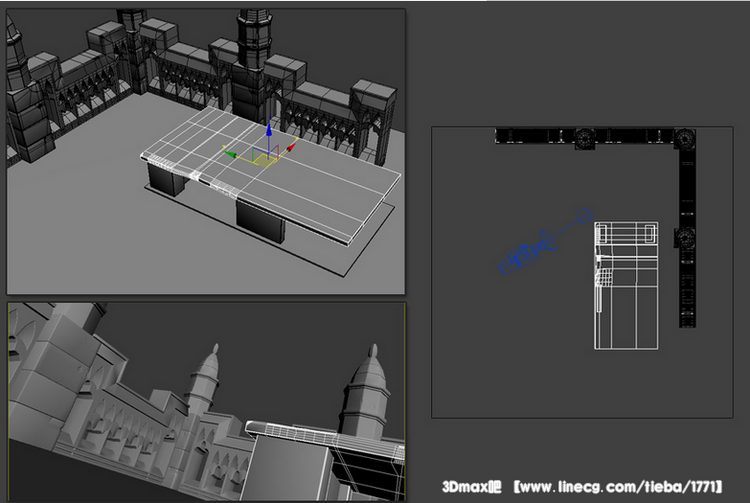Image resolution: width=750 pixels, height=503 pixels.
Task: Select the white table wireframe in the top view
Action: pyautogui.click(x=626, y=285)
